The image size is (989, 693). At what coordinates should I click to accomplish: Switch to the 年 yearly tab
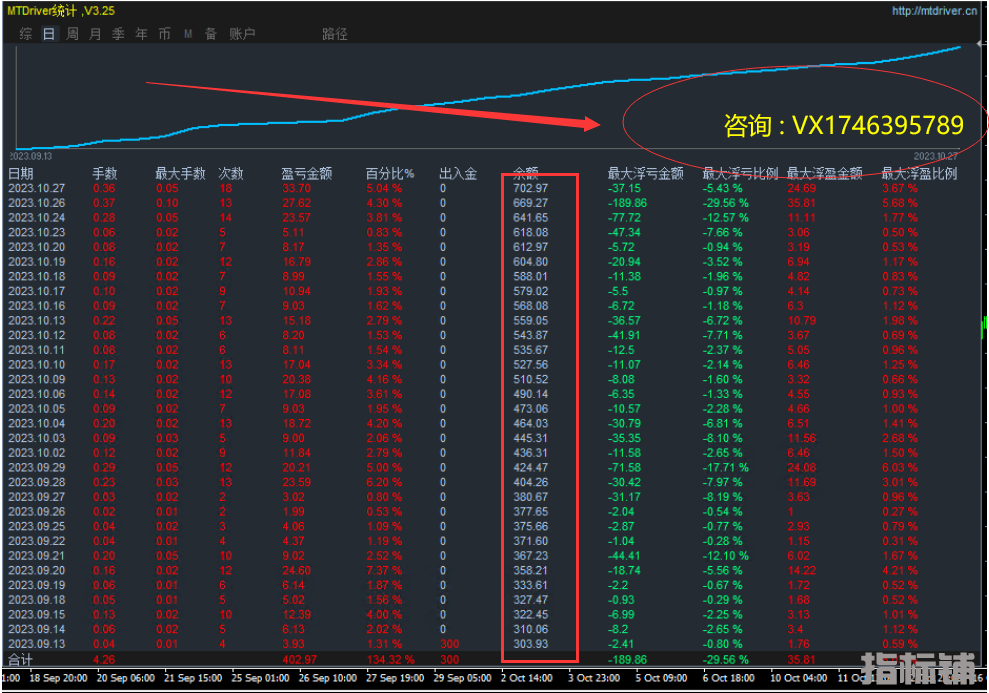(x=141, y=34)
